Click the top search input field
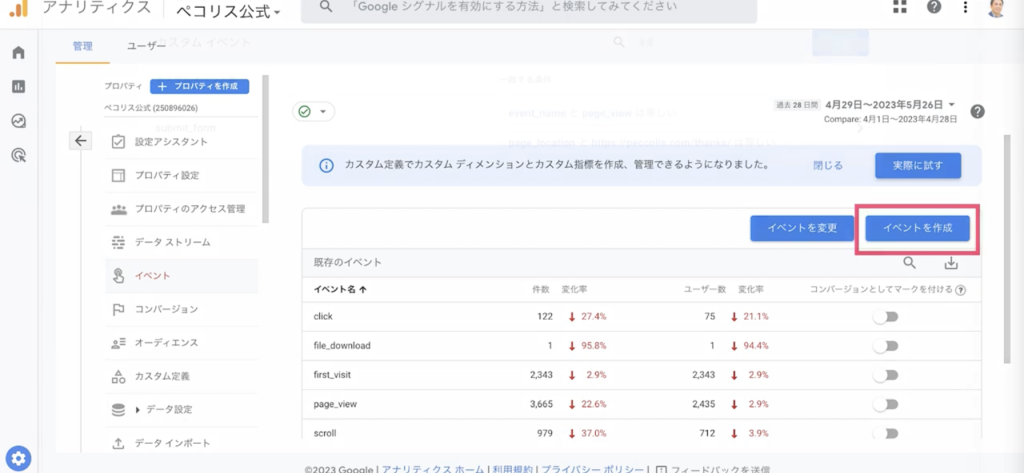This screenshot has width=1024, height=473. [528, 8]
